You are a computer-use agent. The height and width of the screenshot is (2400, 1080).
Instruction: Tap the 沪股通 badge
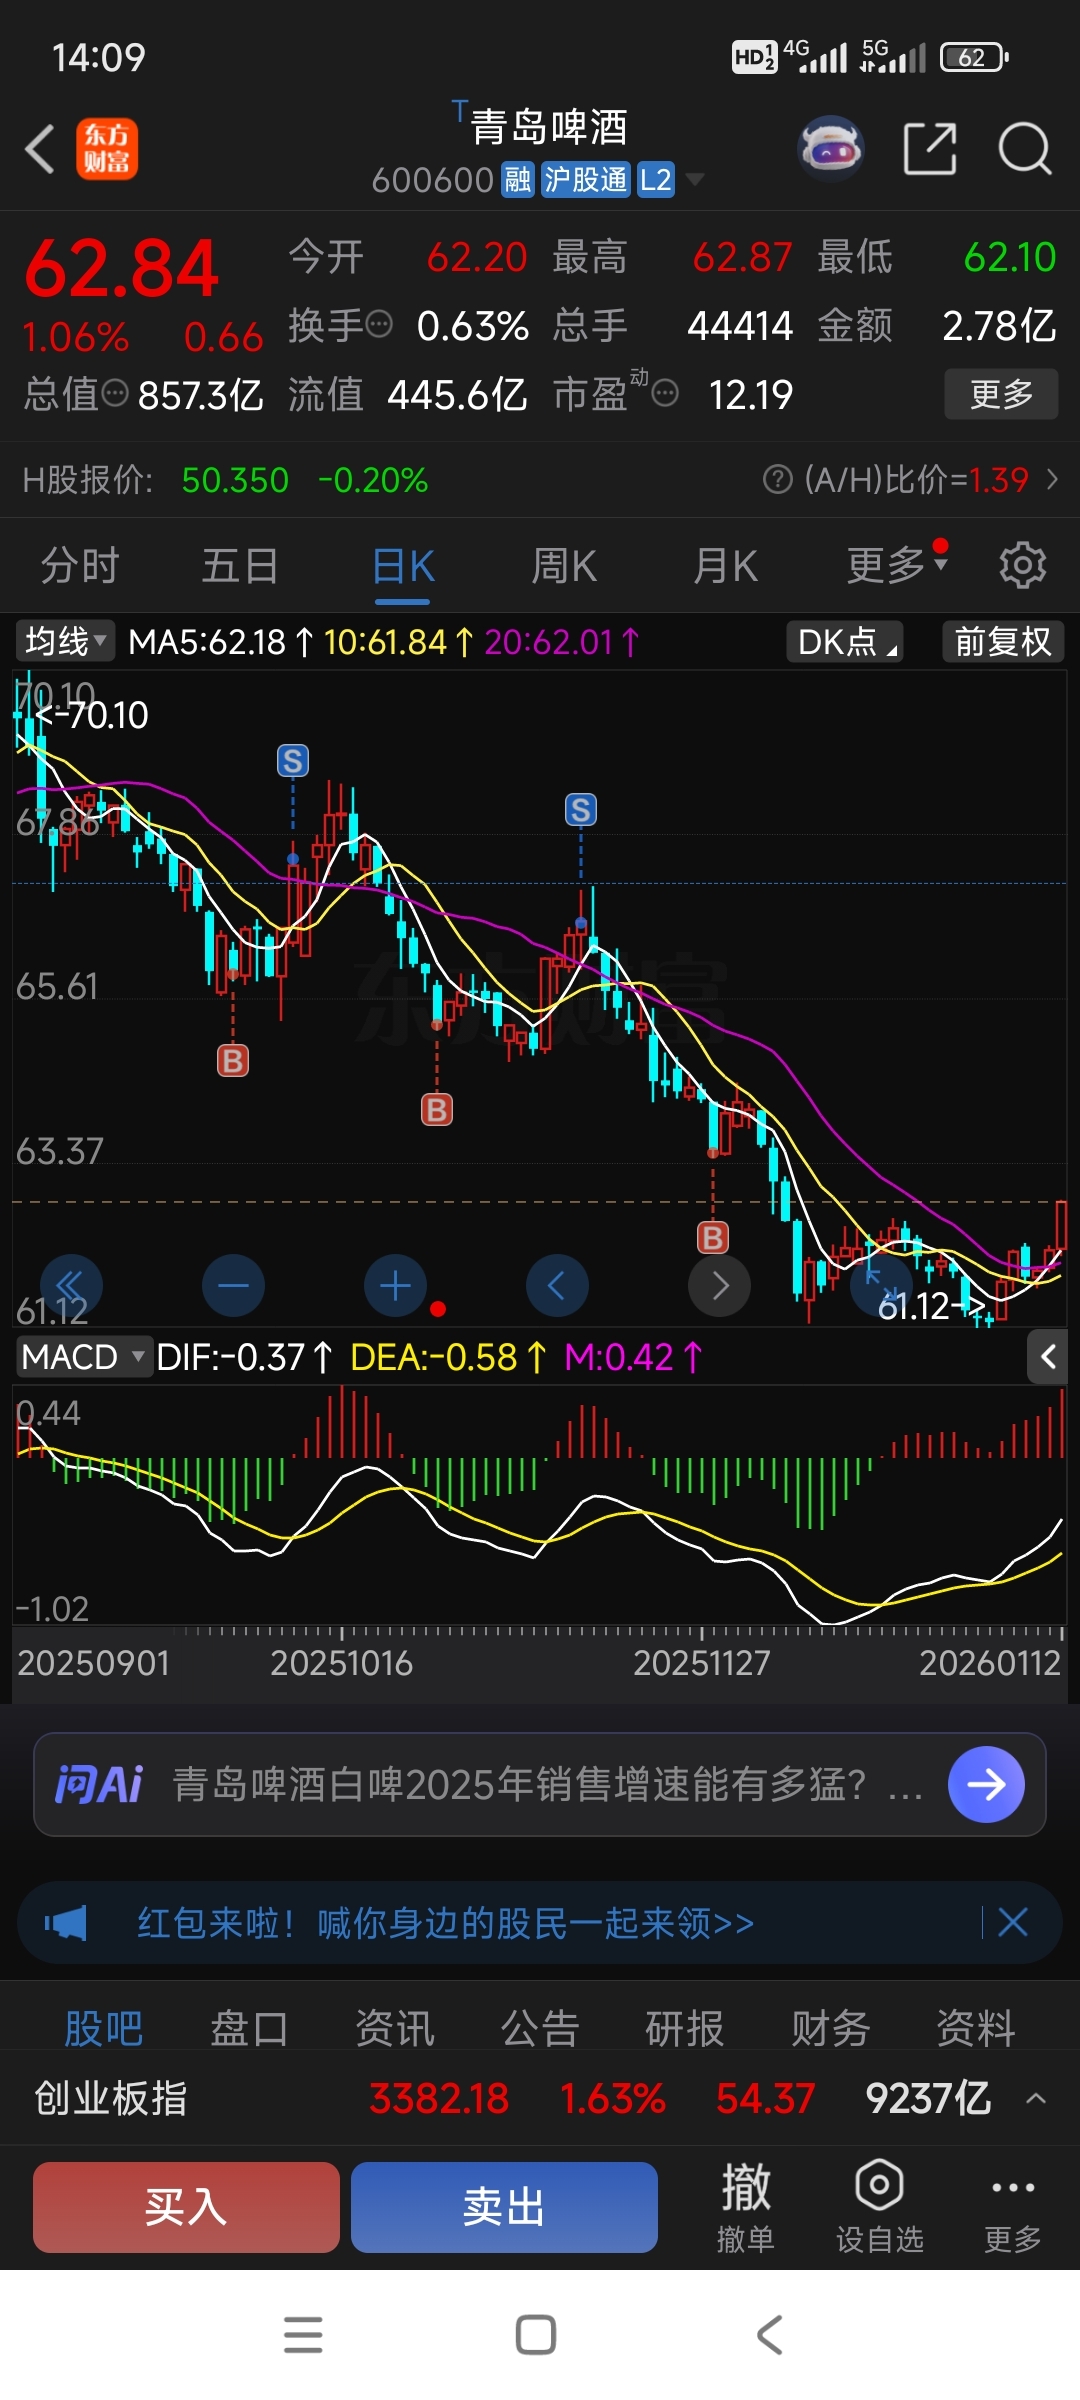click(586, 180)
